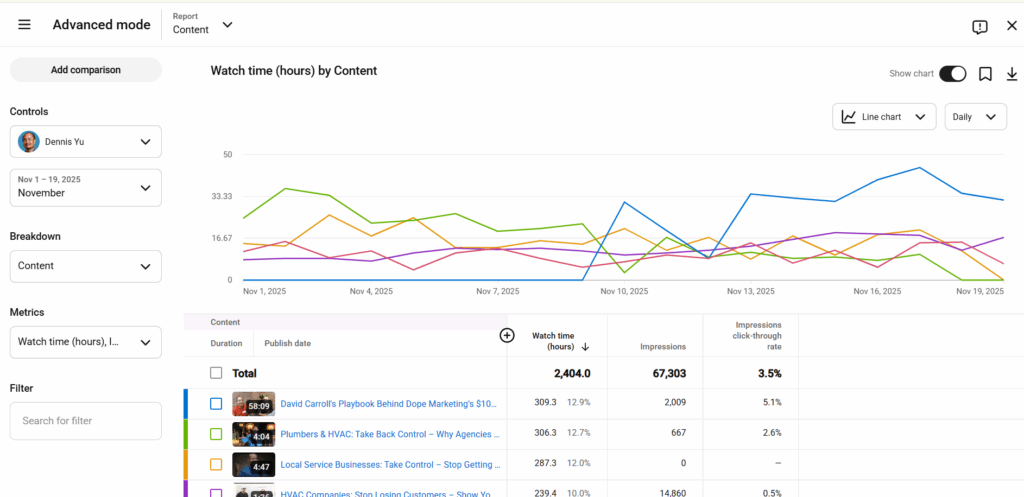Open the Daily granularity dropdown
Image resolution: width=1024 pixels, height=497 pixels.
click(976, 117)
